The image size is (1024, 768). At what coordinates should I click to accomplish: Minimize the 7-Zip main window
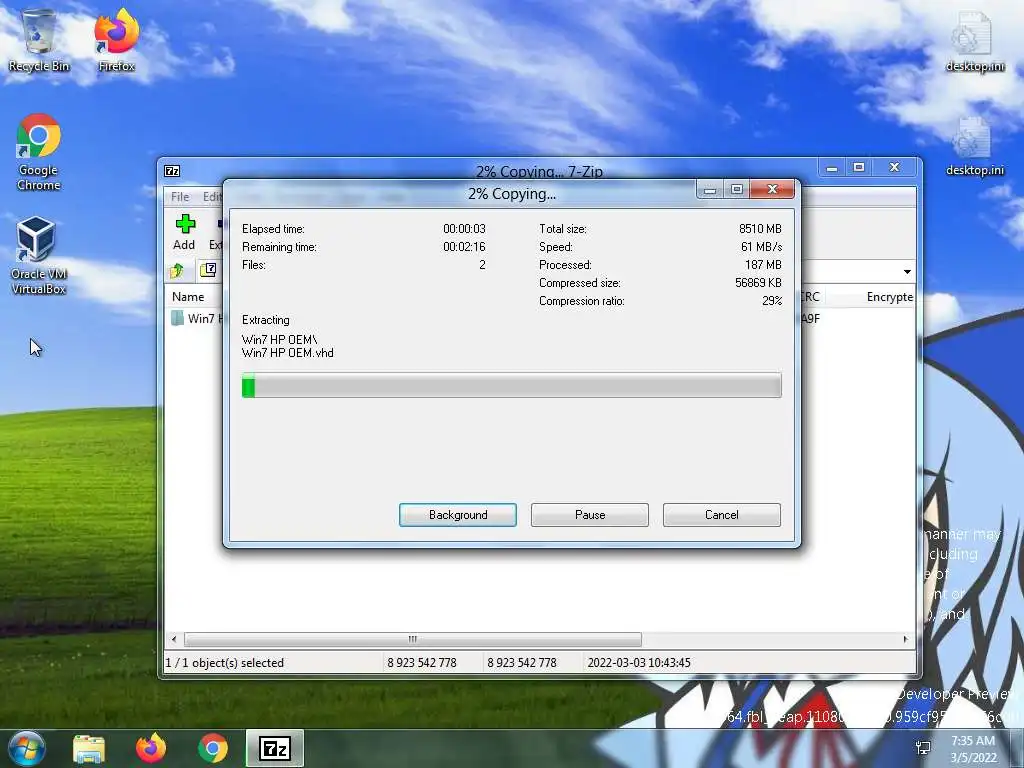(x=832, y=168)
